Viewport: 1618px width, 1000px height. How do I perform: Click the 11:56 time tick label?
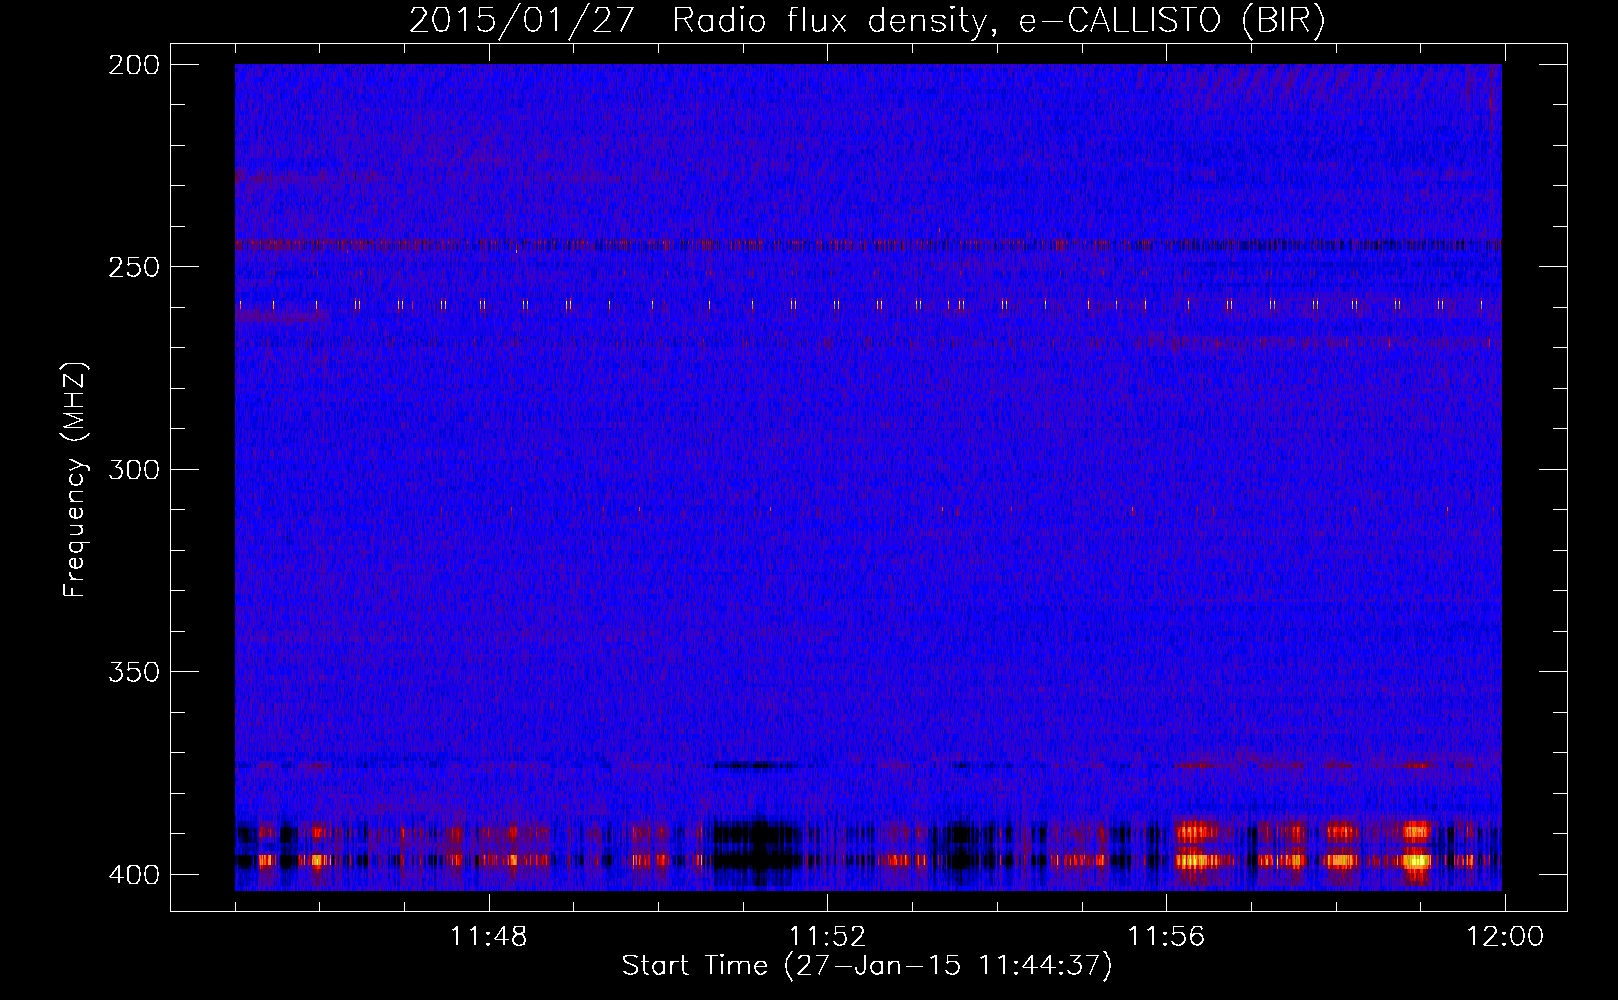point(1166,937)
